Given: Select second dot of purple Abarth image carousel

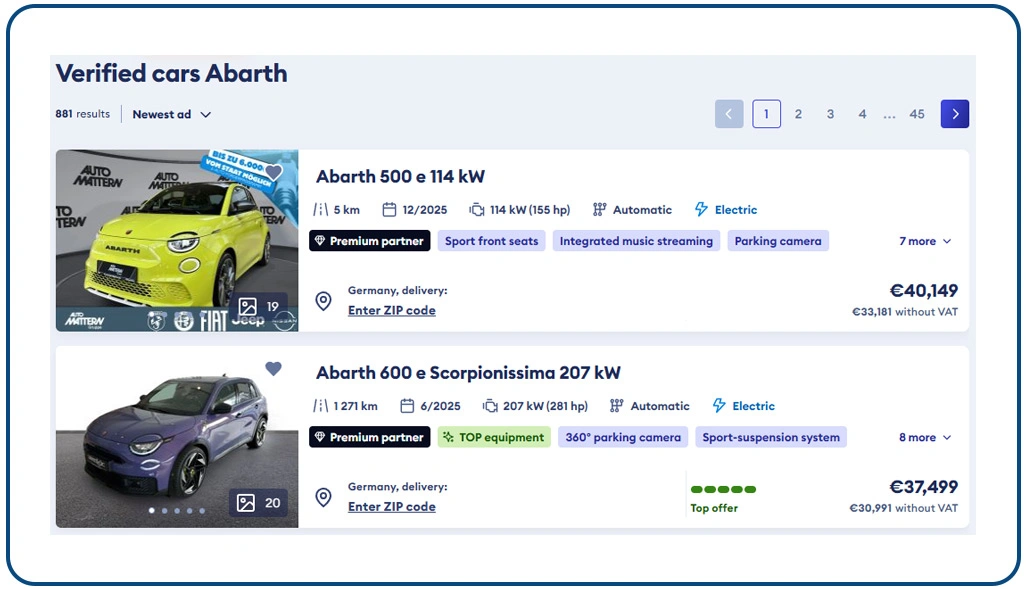Looking at the screenshot, I should coord(164,510).
